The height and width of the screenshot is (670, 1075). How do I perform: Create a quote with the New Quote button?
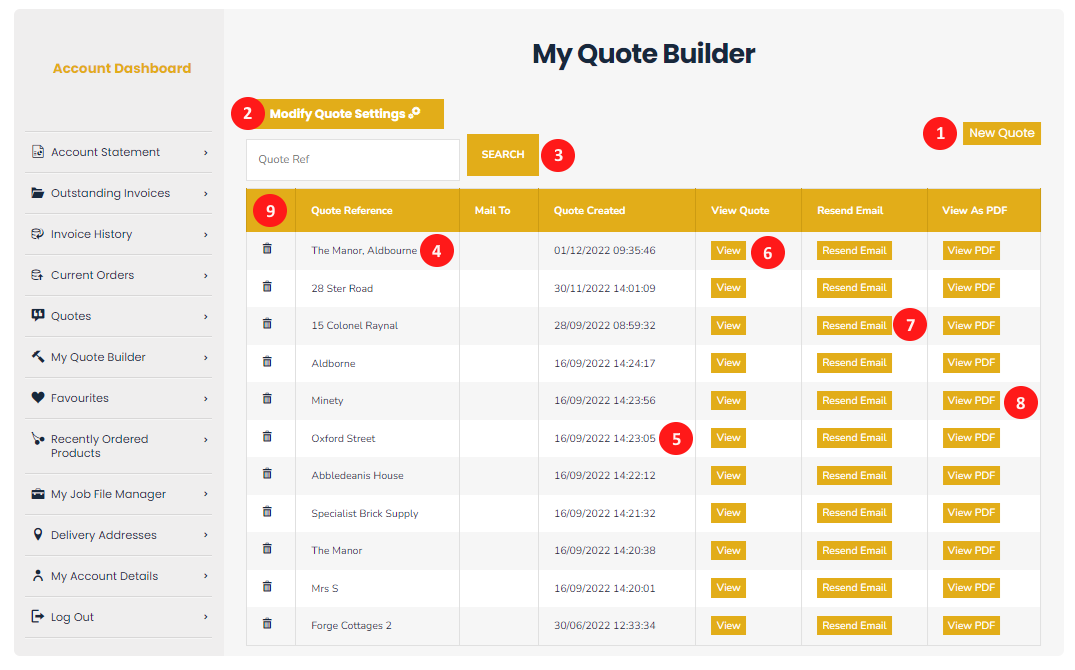coord(1001,133)
